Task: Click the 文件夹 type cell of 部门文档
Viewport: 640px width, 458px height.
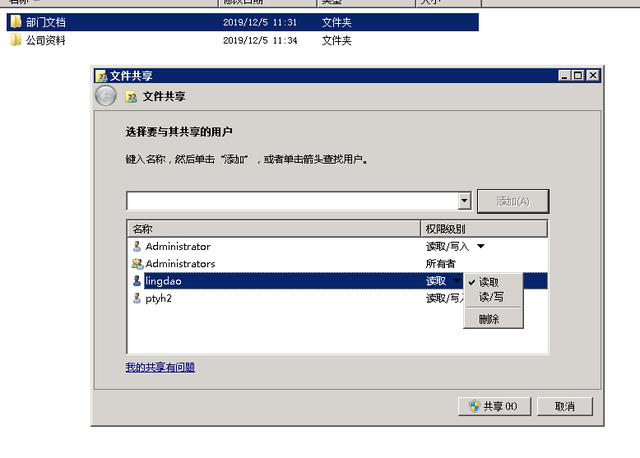Action: pos(337,22)
